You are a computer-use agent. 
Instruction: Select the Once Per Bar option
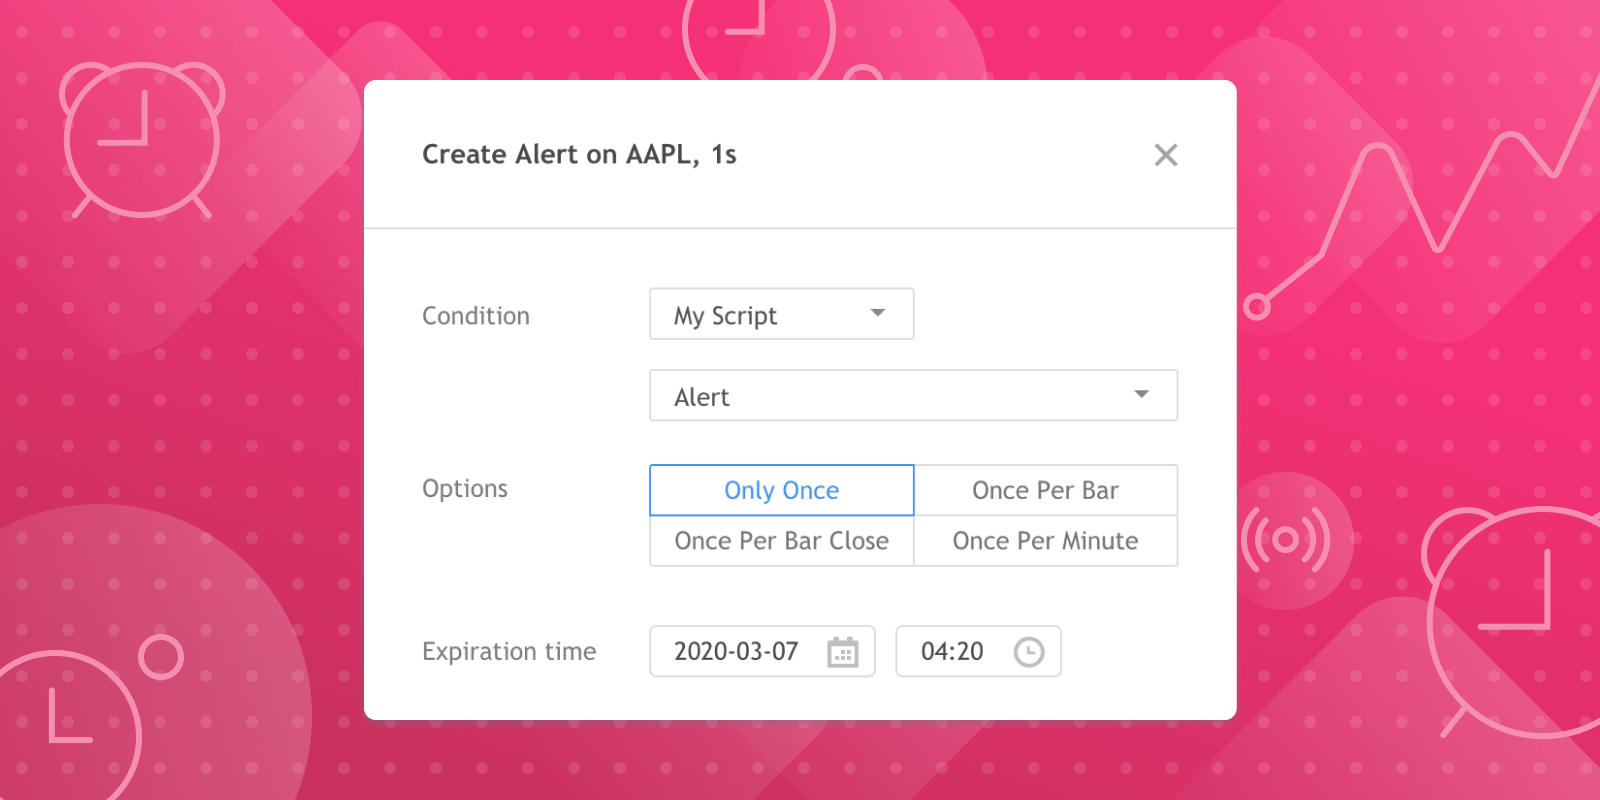click(x=1045, y=490)
